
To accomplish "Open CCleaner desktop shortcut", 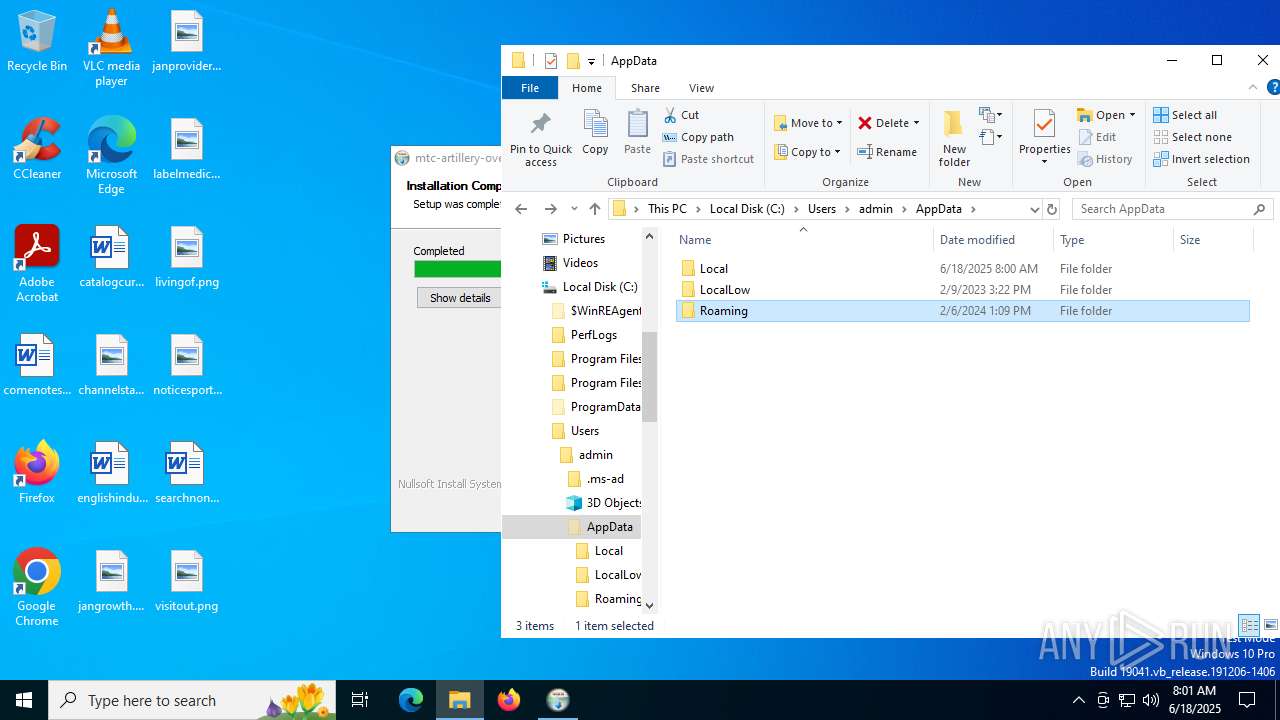I will (x=37, y=149).
